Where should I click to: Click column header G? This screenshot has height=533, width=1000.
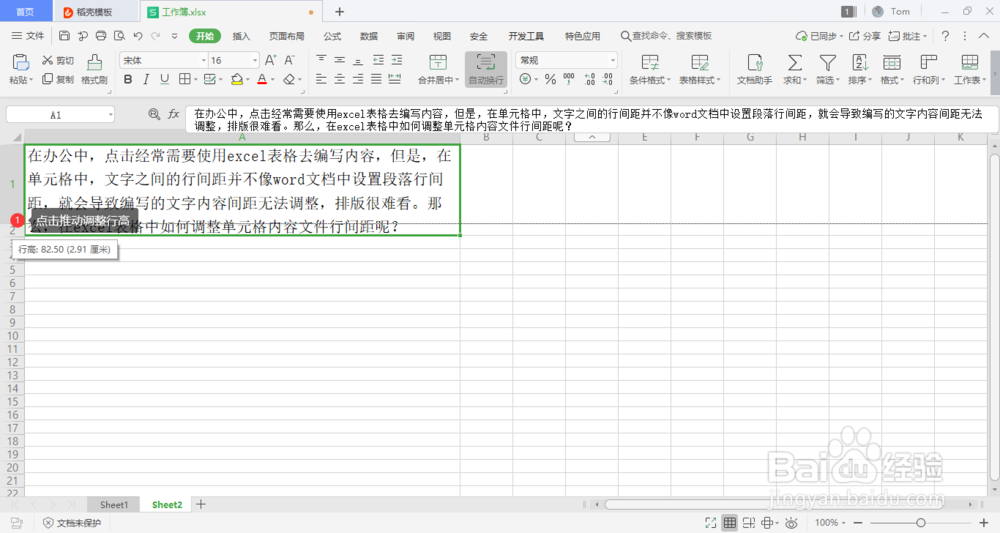click(749, 137)
